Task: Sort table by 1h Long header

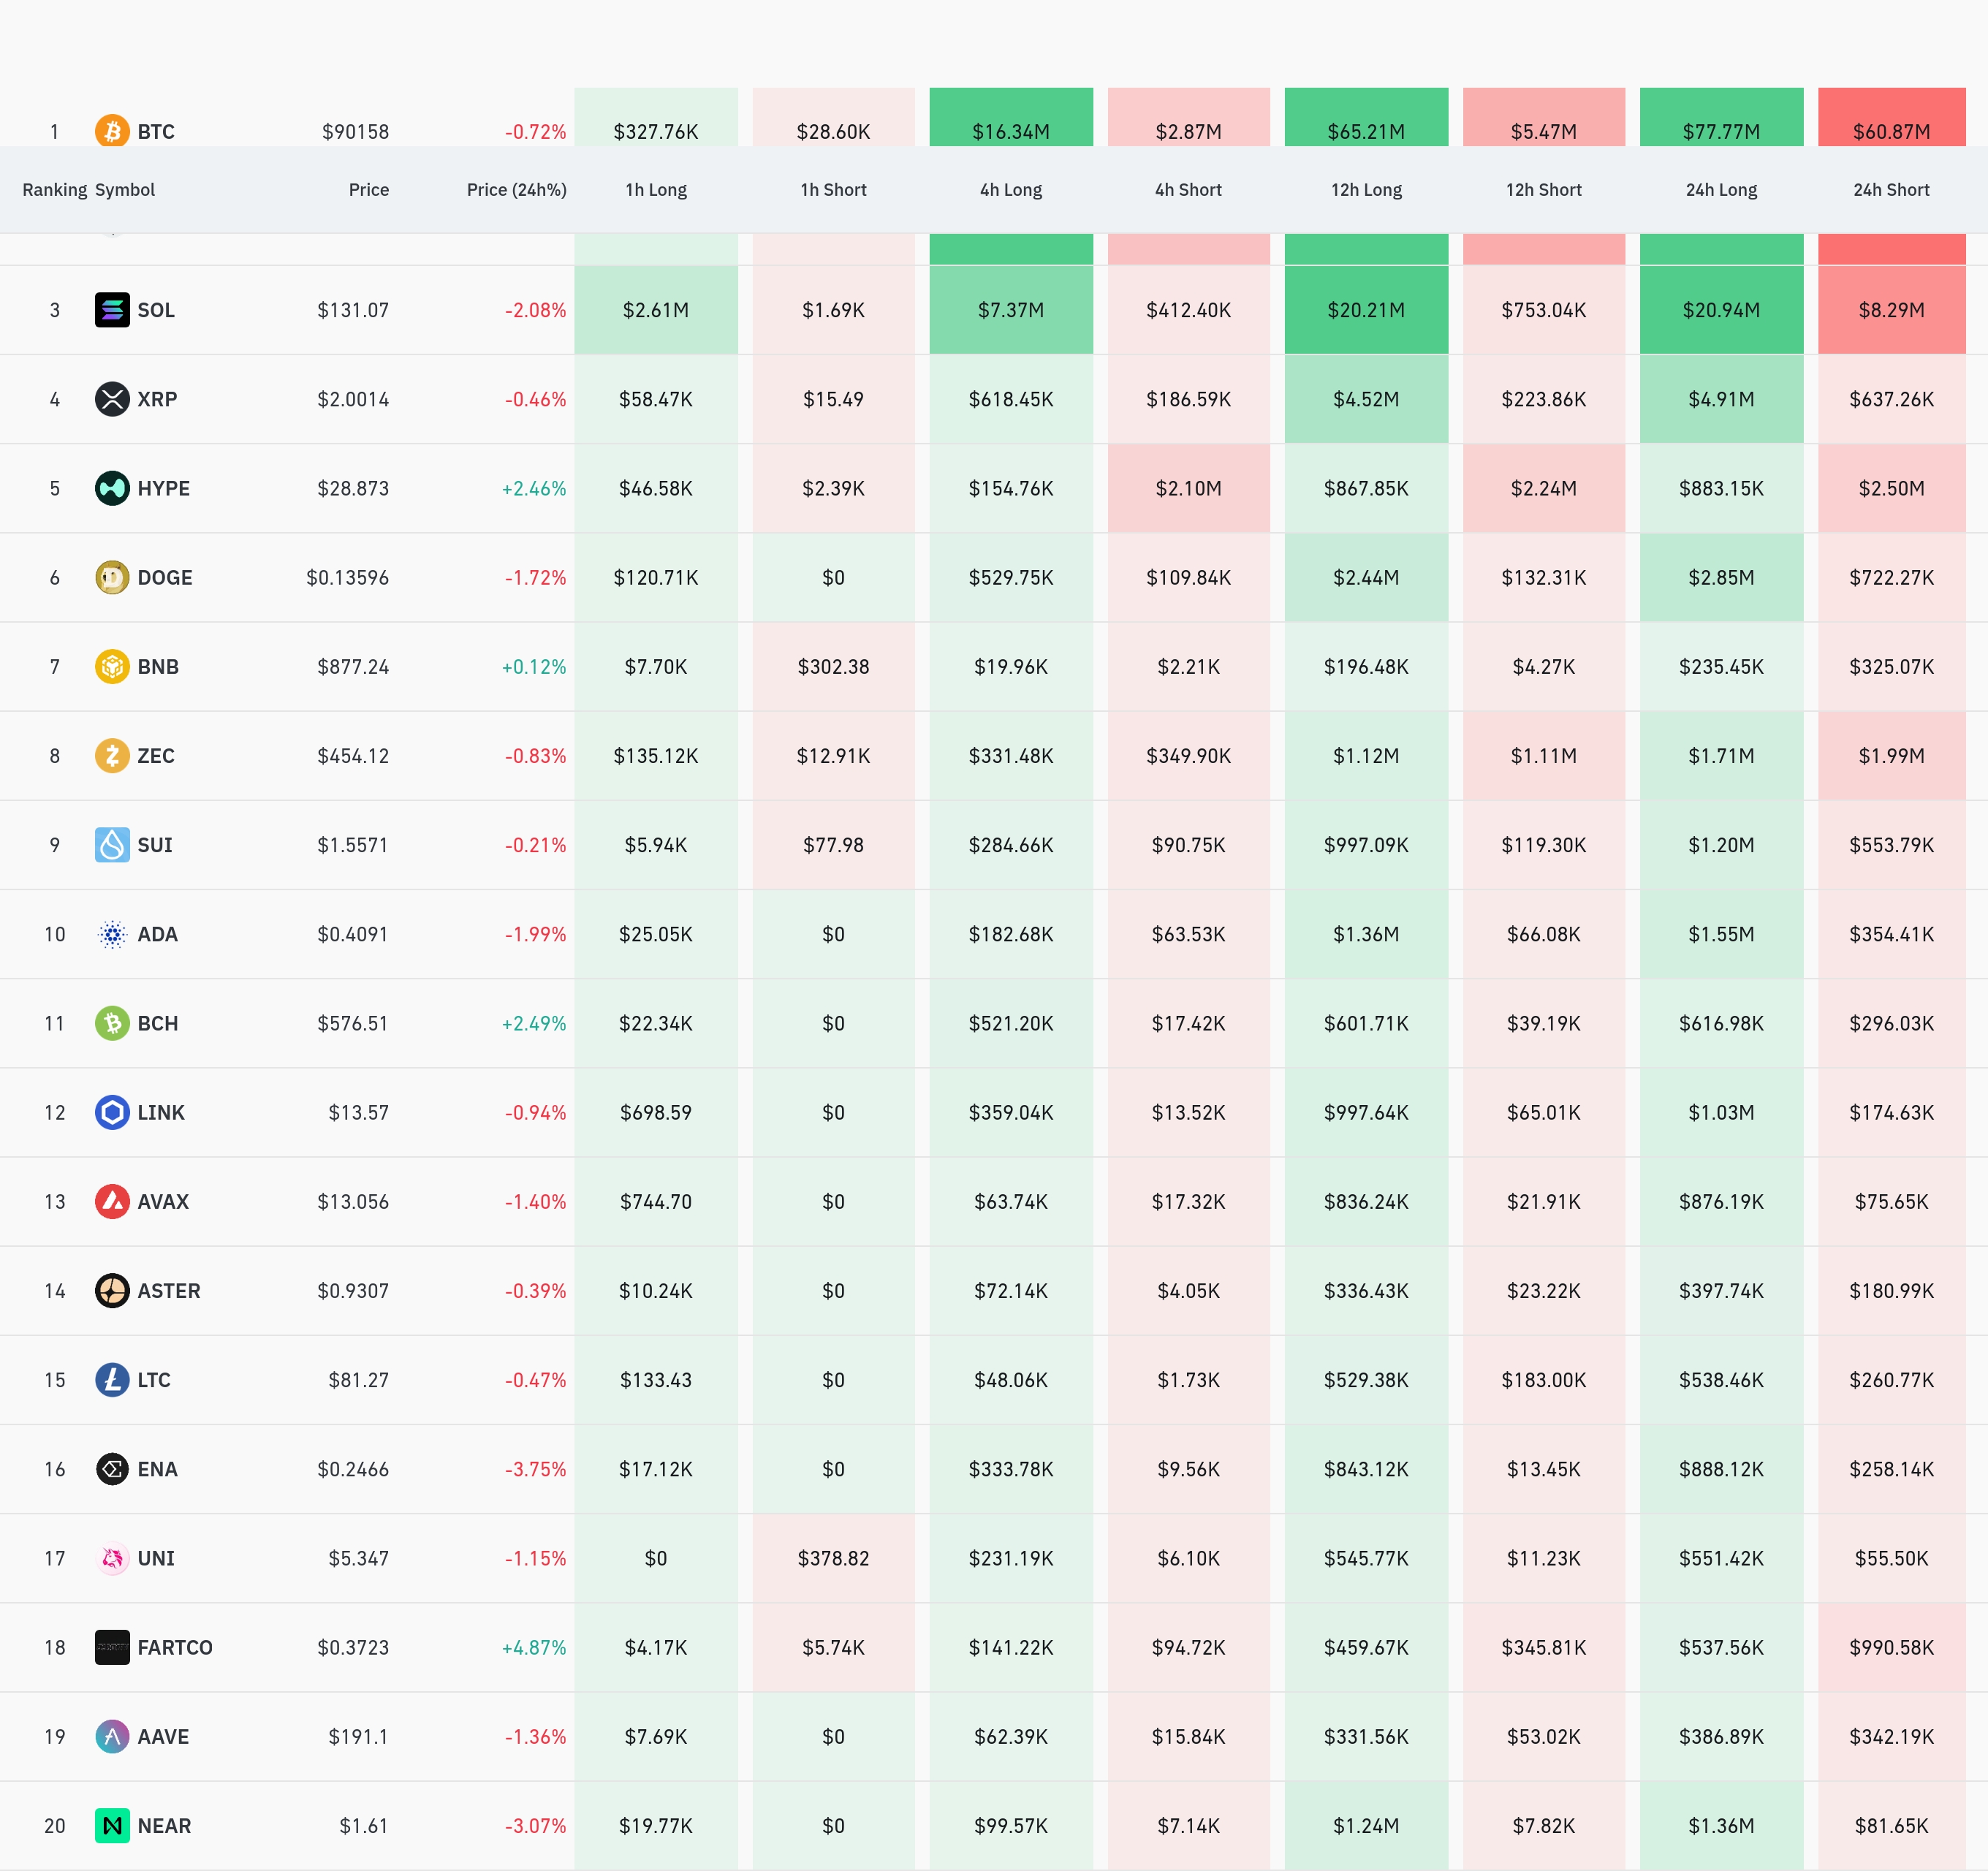Action: [x=656, y=190]
